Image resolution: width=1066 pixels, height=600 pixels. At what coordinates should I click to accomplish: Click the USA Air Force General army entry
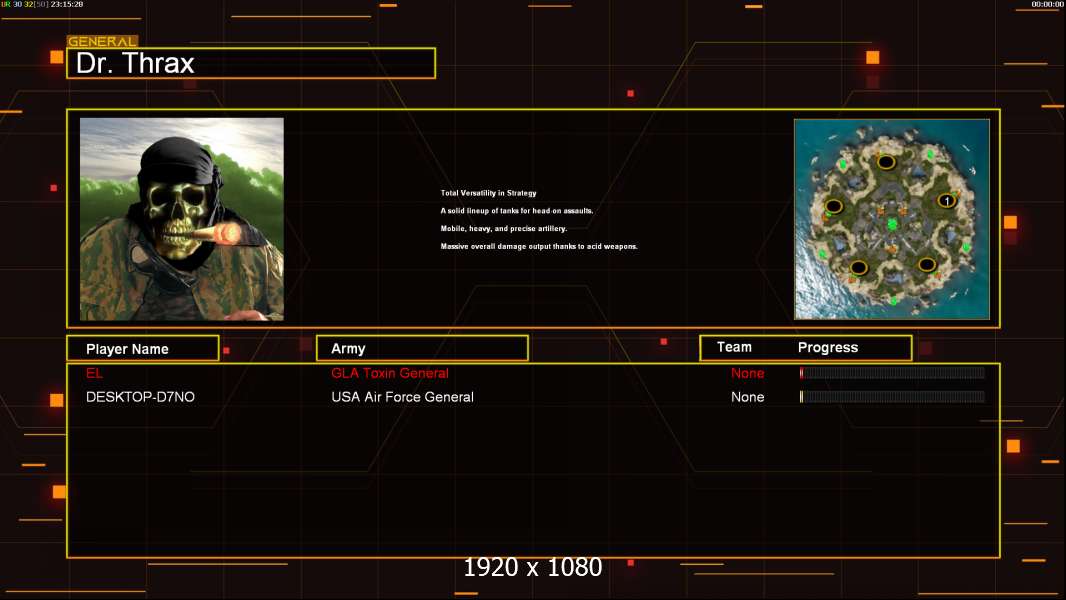click(402, 397)
